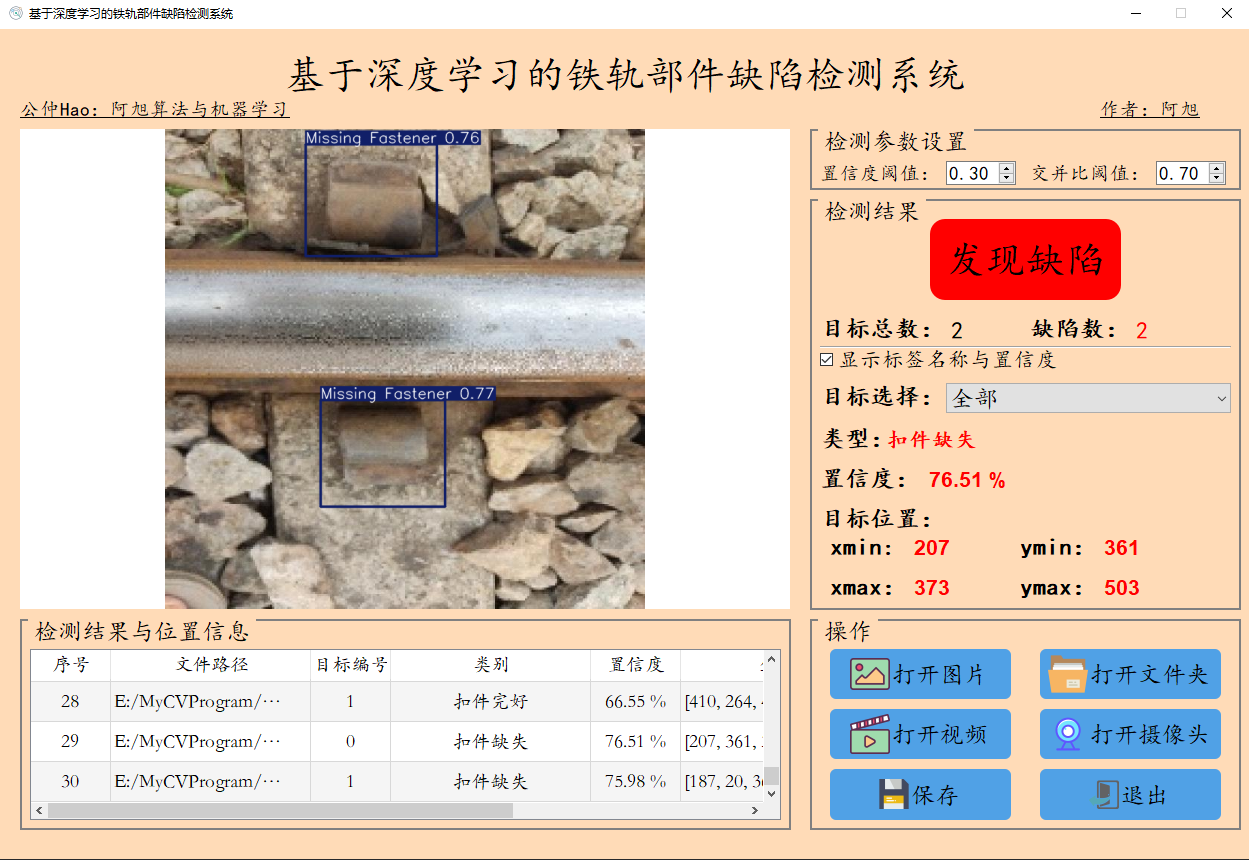This screenshot has width=1249, height=860.
Task: Click the red 76.51 % confidence value
Action: click(967, 480)
